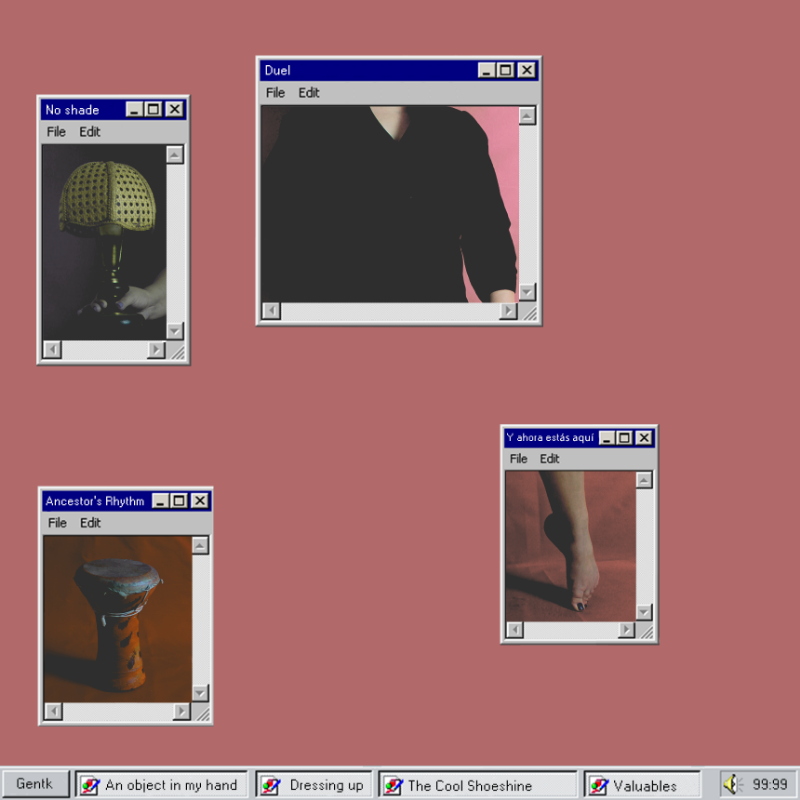The width and height of the screenshot is (800, 800).
Task: Open the Valuables taskbar item
Action: (642, 785)
